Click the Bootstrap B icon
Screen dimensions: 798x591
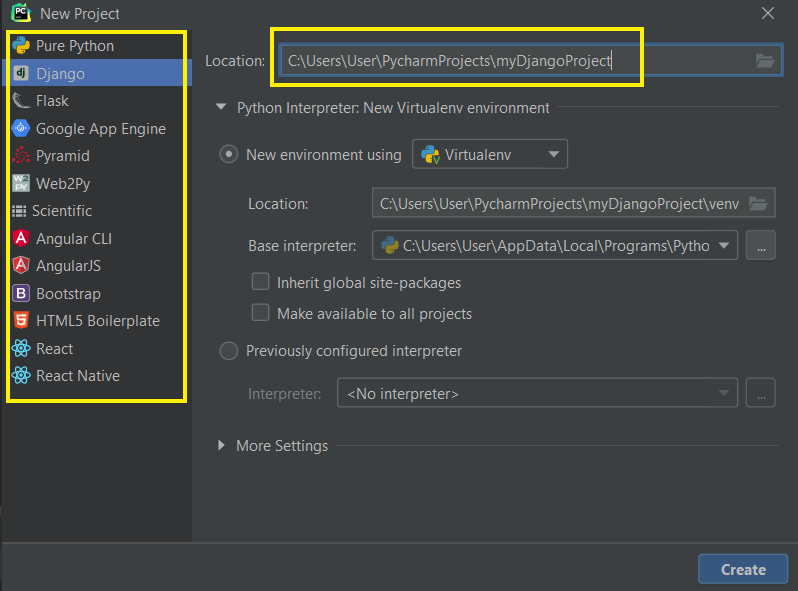tap(21, 293)
